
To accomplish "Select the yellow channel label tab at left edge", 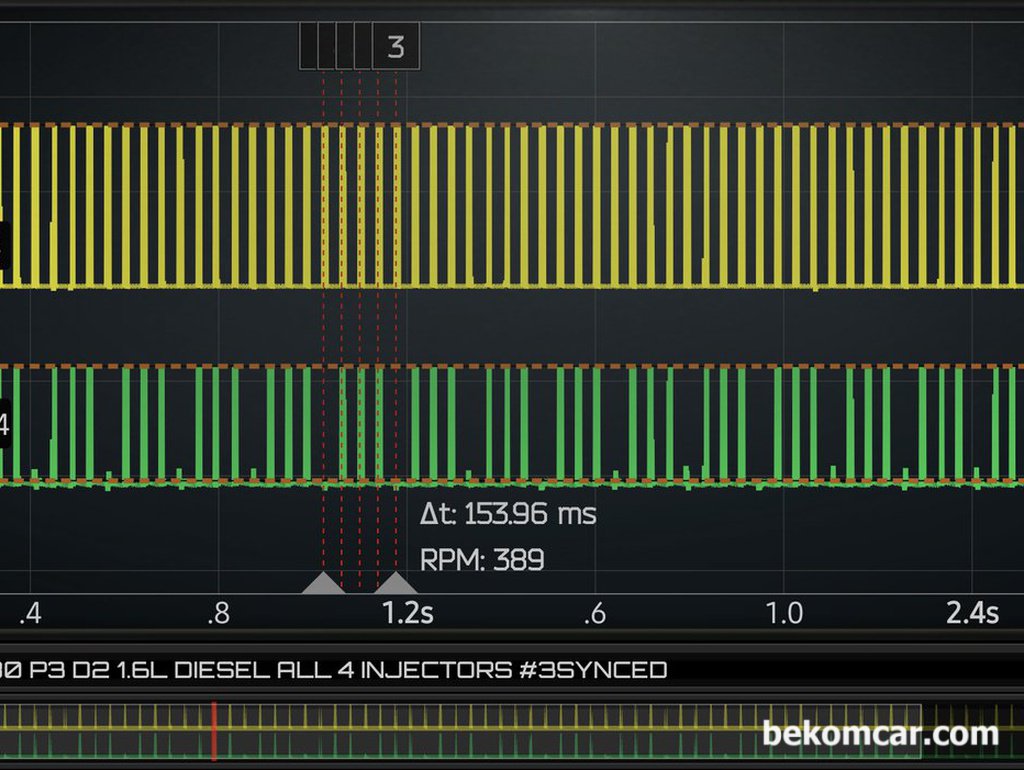I will tap(4, 245).
